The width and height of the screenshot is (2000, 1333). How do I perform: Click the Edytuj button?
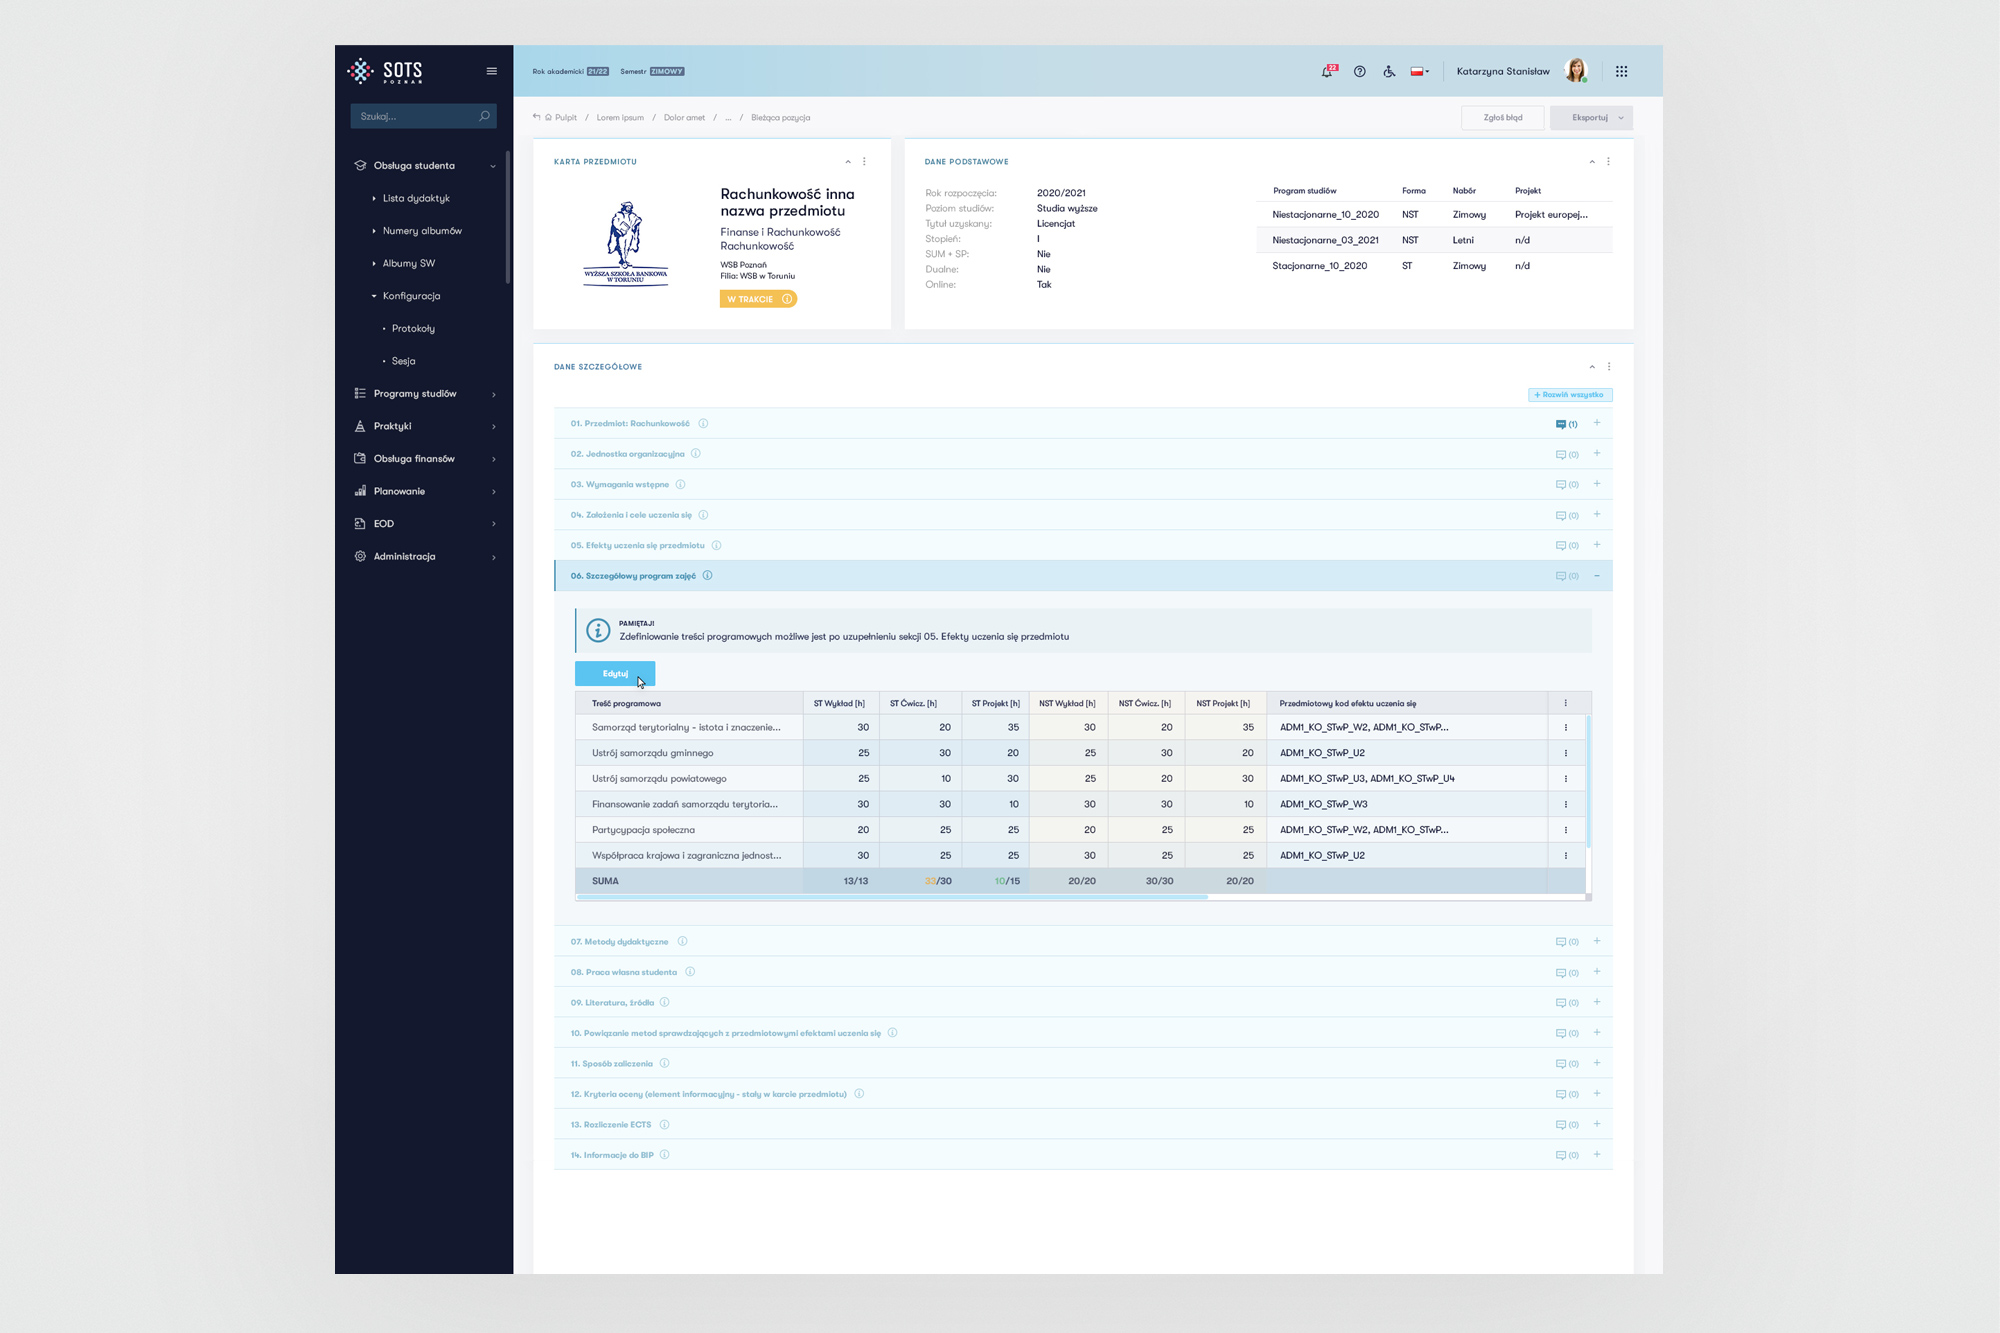point(615,673)
